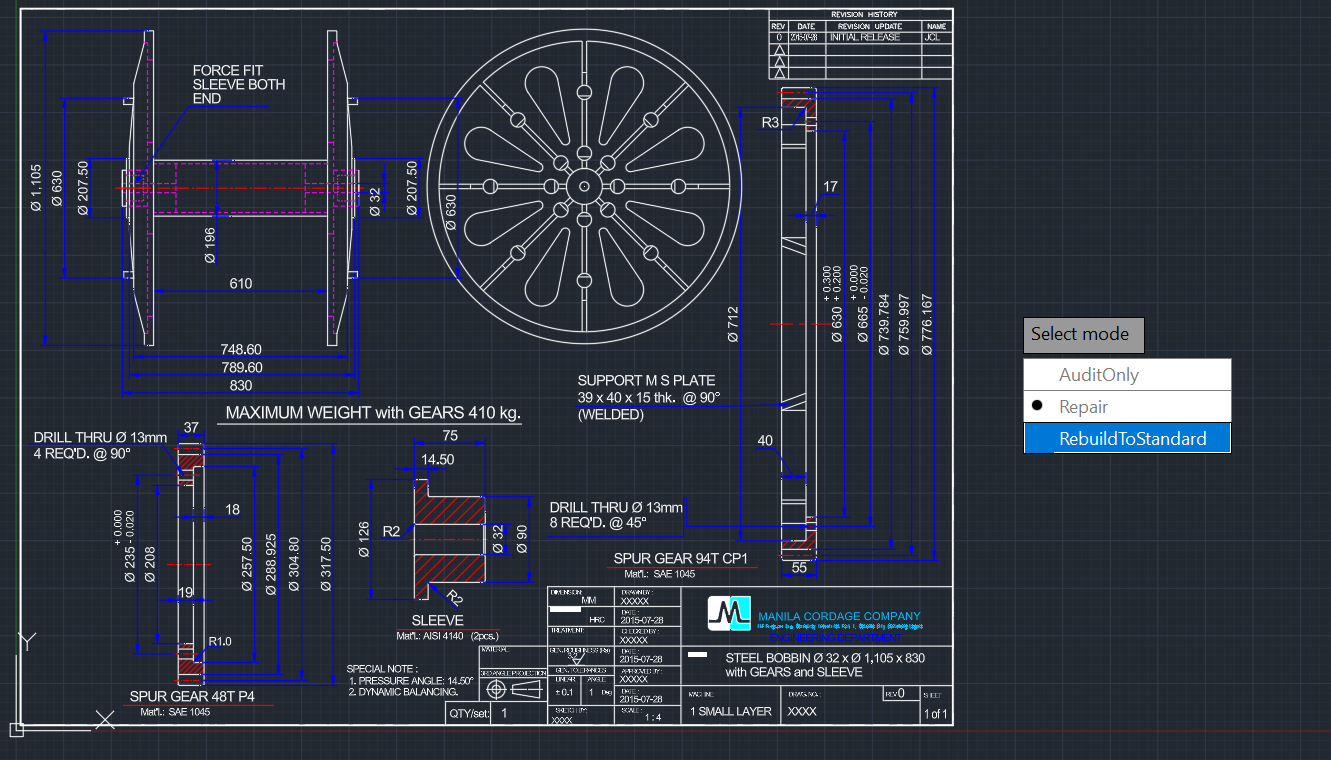Click the center mark of the wheel front view
This screenshot has width=1331, height=760.
586,186
